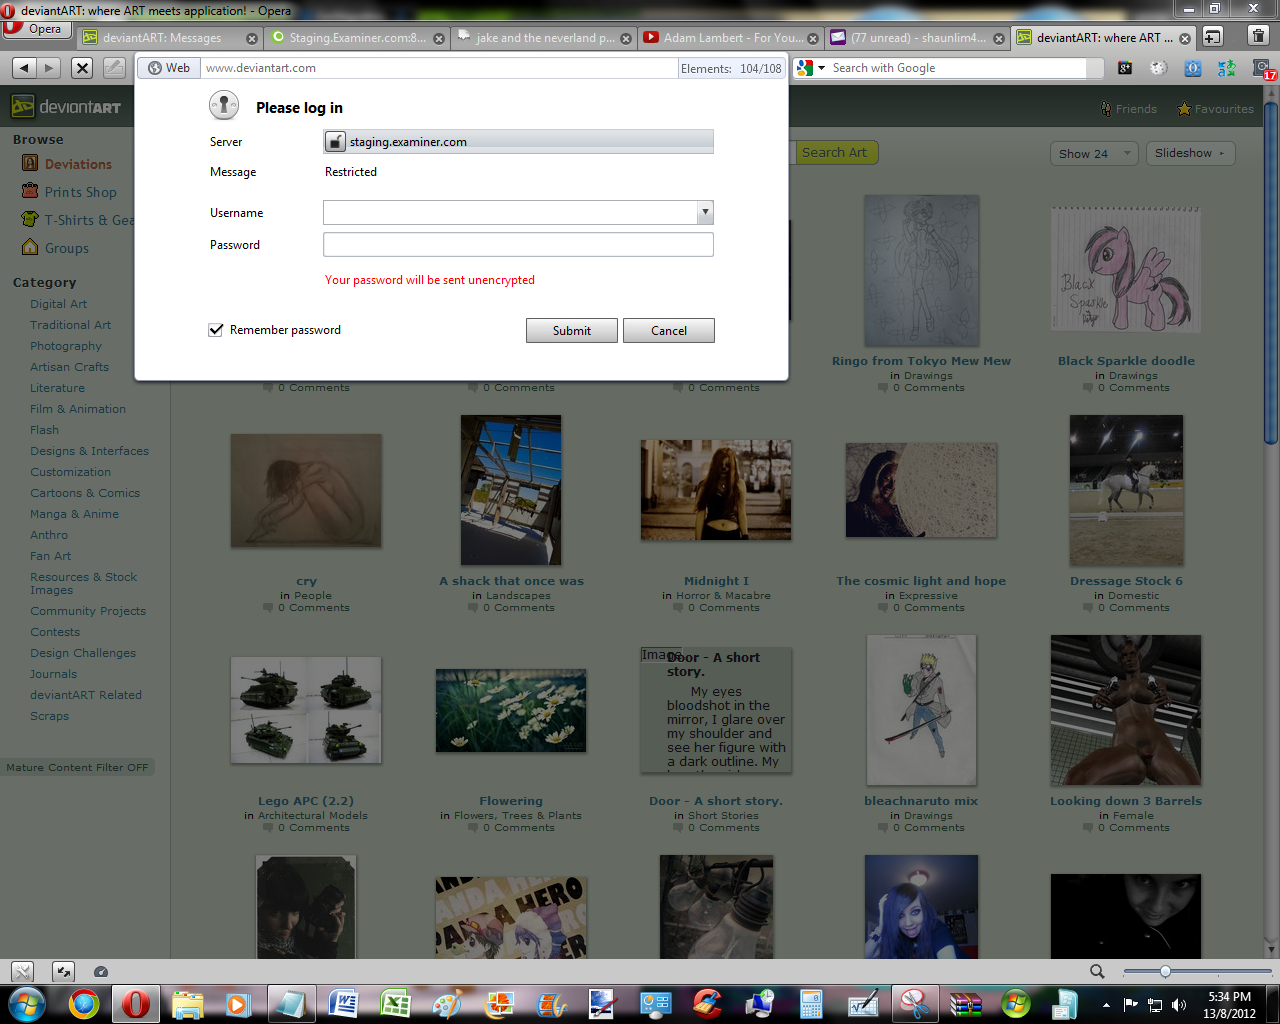Click the edit wand icon in the toolbar
The height and width of the screenshot is (1024, 1280).
coord(115,68)
